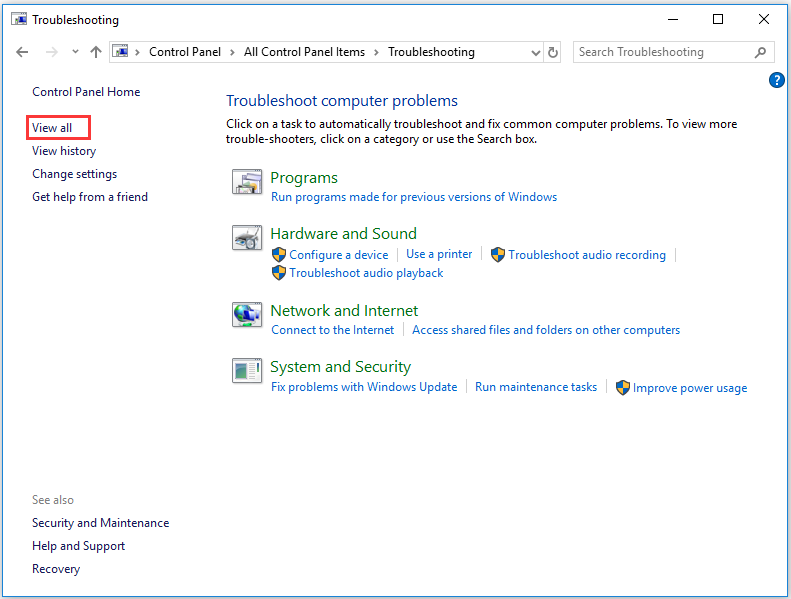This screenshot has width=791, height=599.
Task: Click shield icon beside Troubleshoot audio recording
Action: [498, 255]
